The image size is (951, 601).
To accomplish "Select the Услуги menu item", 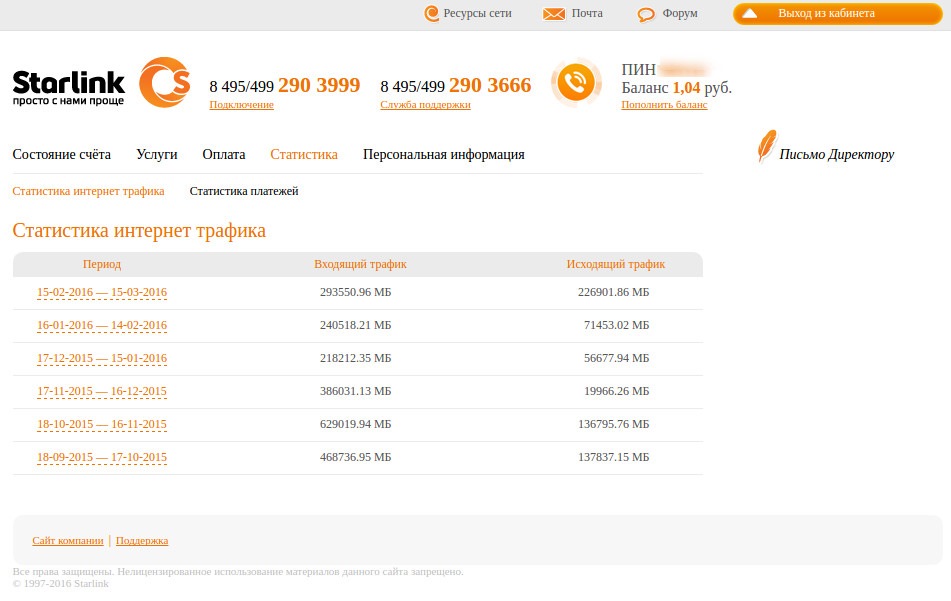I will click(x=156, y=154).
